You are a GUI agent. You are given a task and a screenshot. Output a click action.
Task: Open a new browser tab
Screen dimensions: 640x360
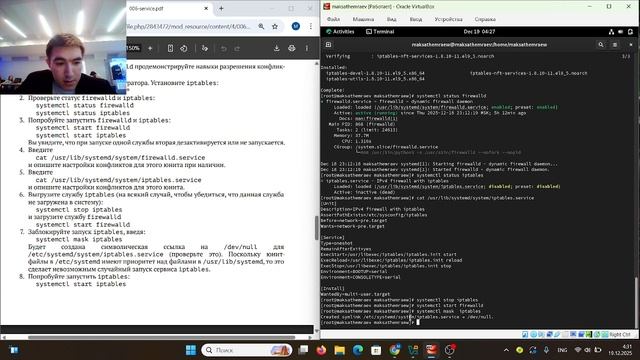[x=221, y=8]
